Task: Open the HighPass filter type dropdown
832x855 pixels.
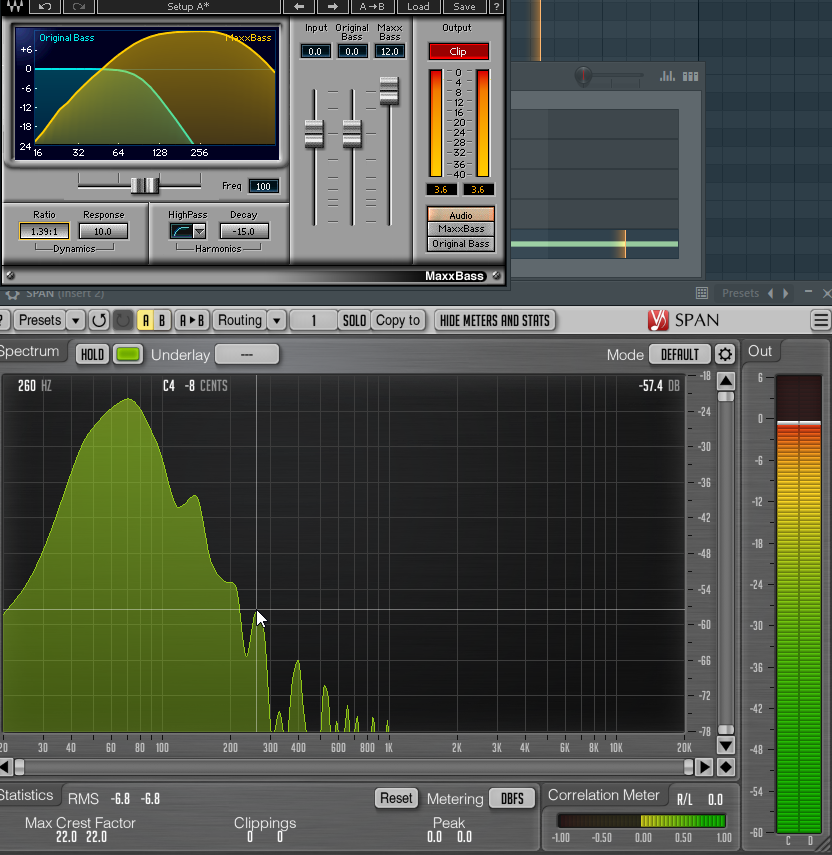Action: (x=199, y=231)
